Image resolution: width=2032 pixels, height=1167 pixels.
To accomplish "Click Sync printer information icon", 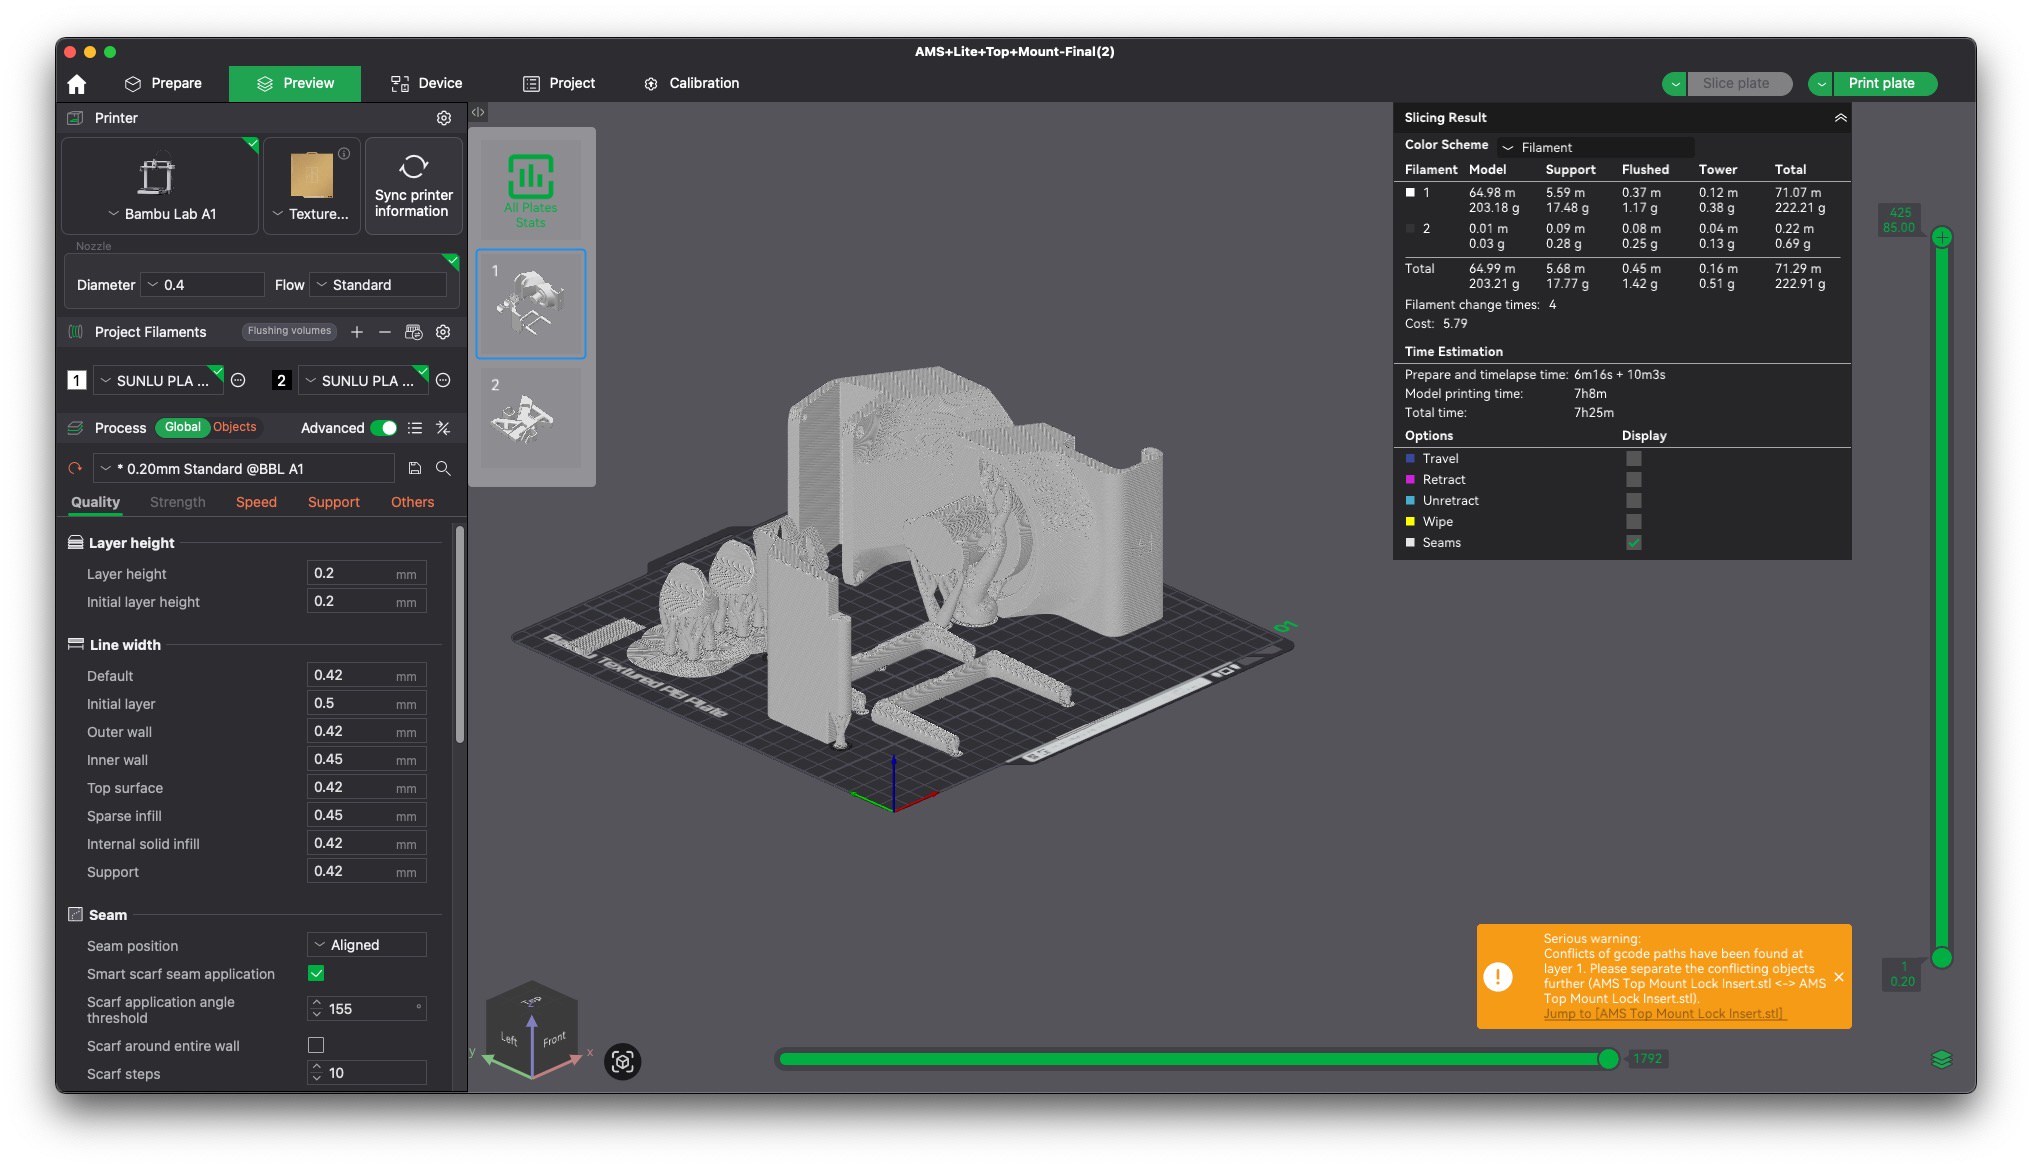I will 413,165.
